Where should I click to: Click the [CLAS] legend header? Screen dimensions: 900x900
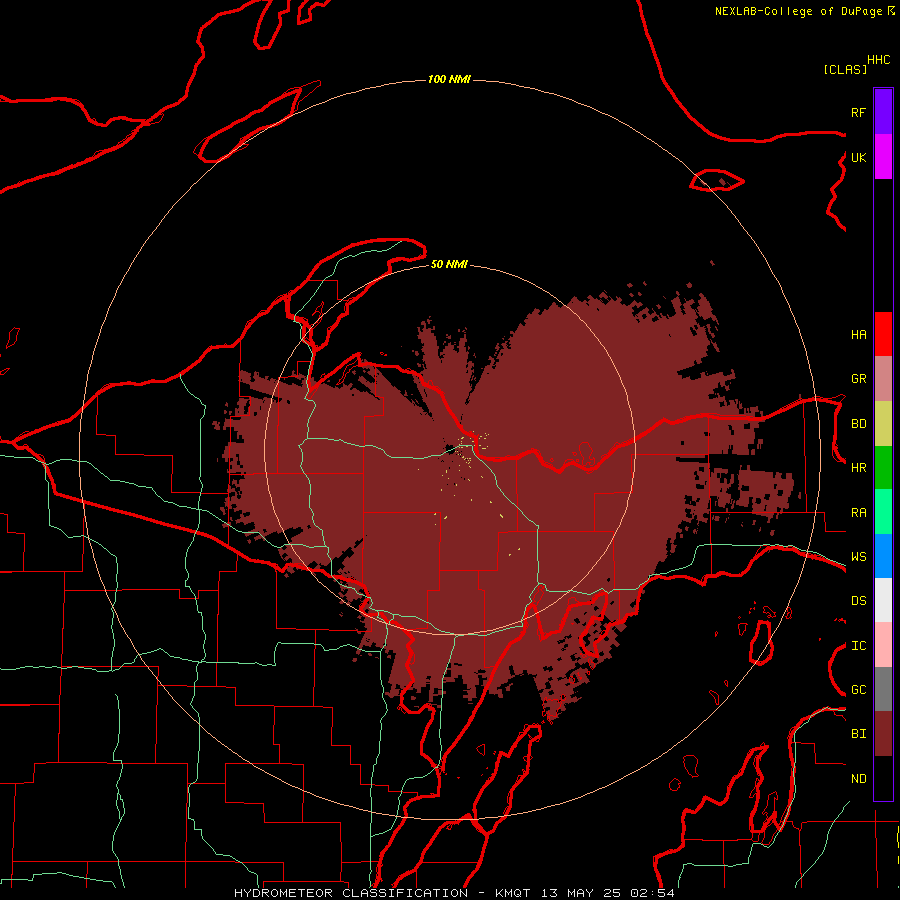click(844, 69)
